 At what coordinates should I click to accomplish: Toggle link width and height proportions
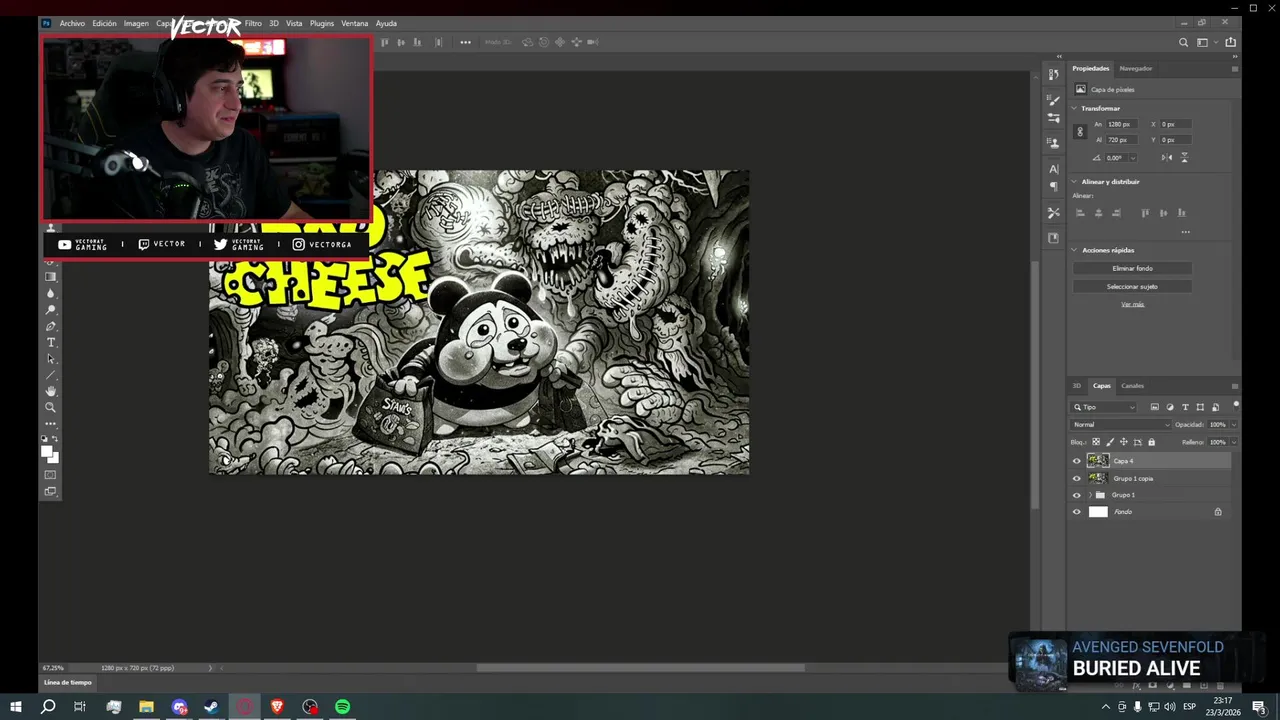1080,131
